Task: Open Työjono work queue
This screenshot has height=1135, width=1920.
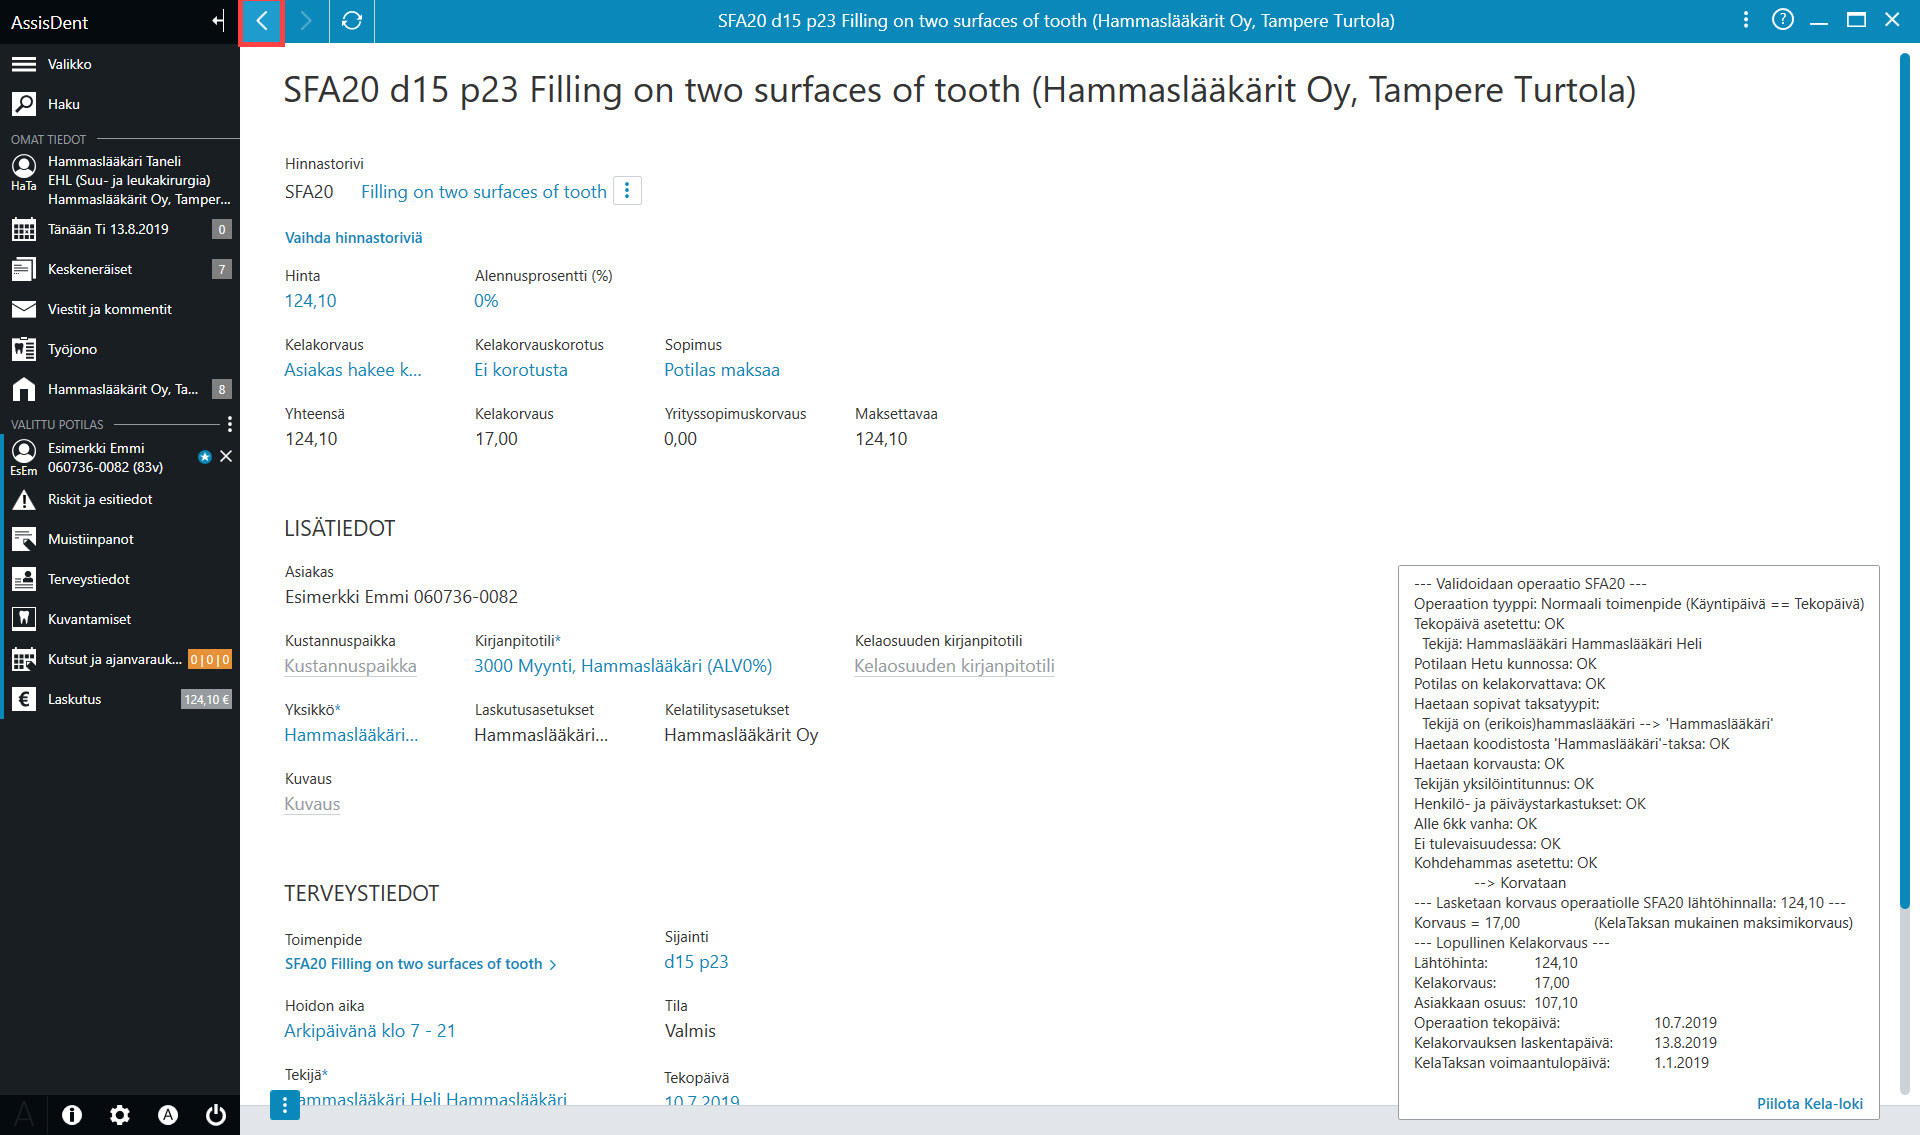Action: 120,349
